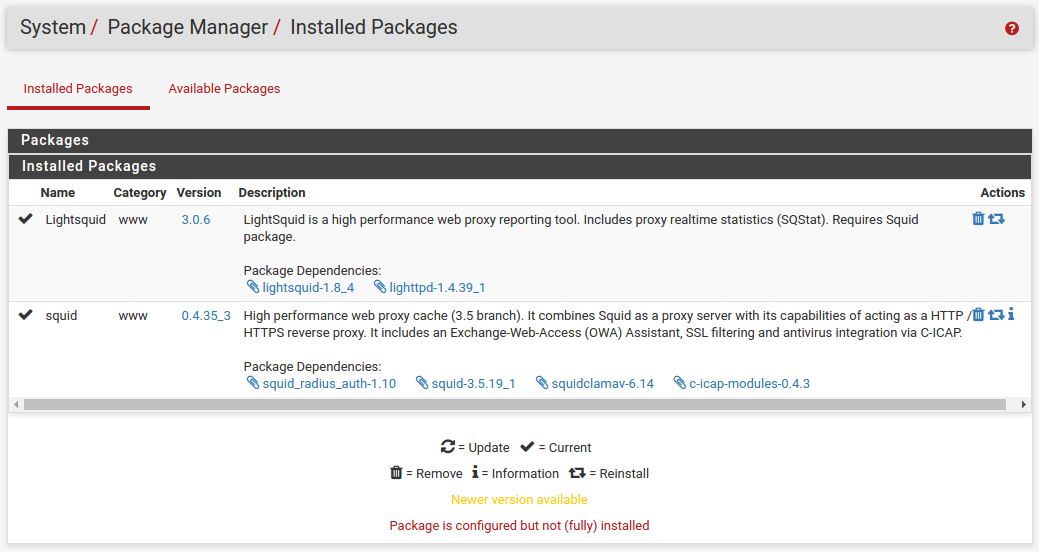
Task: Open the lightsquid-1.8_4 dependency link
Action: [308, 288]
